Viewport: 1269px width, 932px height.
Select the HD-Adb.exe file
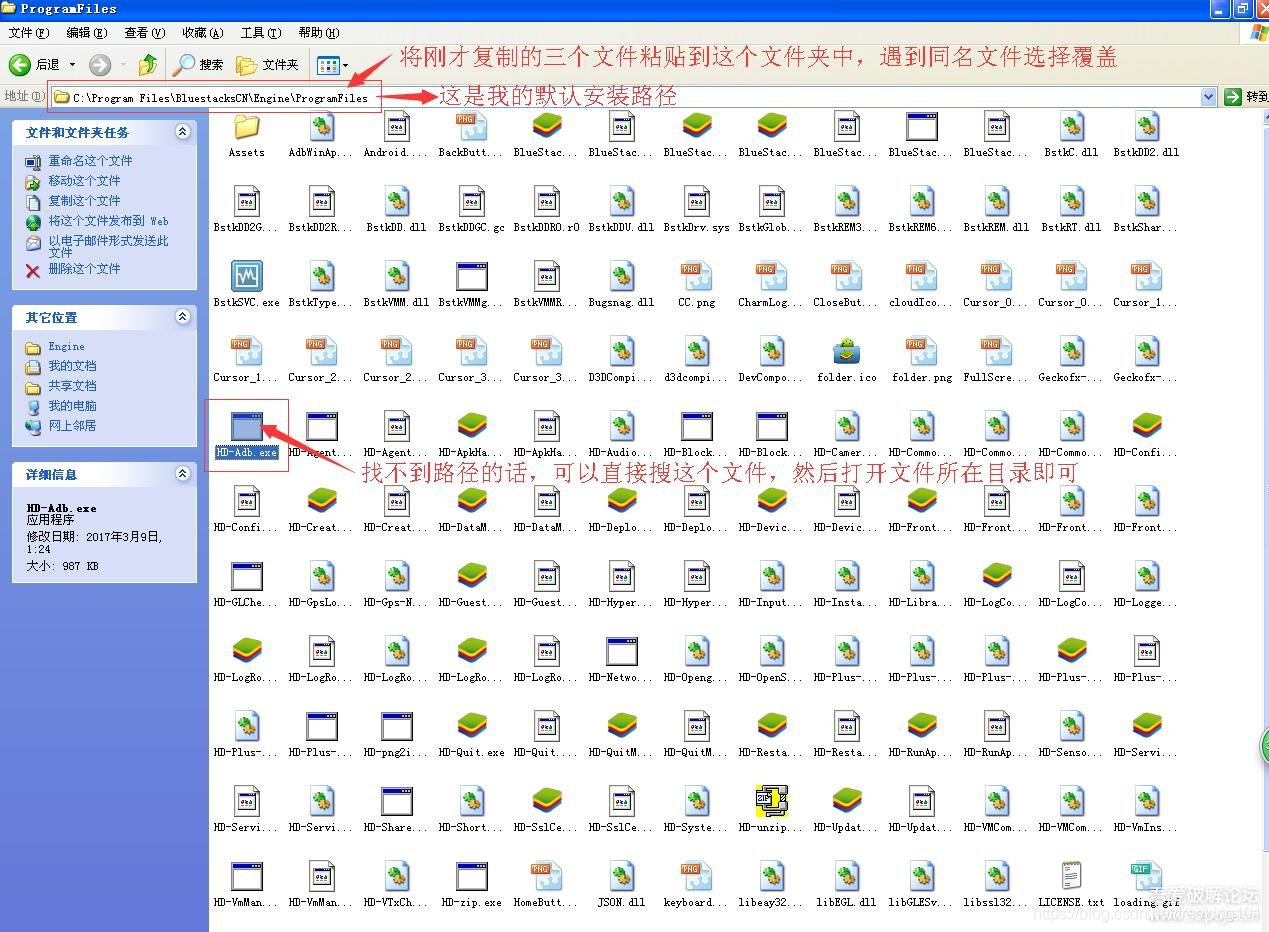click(x=246, y=434)
